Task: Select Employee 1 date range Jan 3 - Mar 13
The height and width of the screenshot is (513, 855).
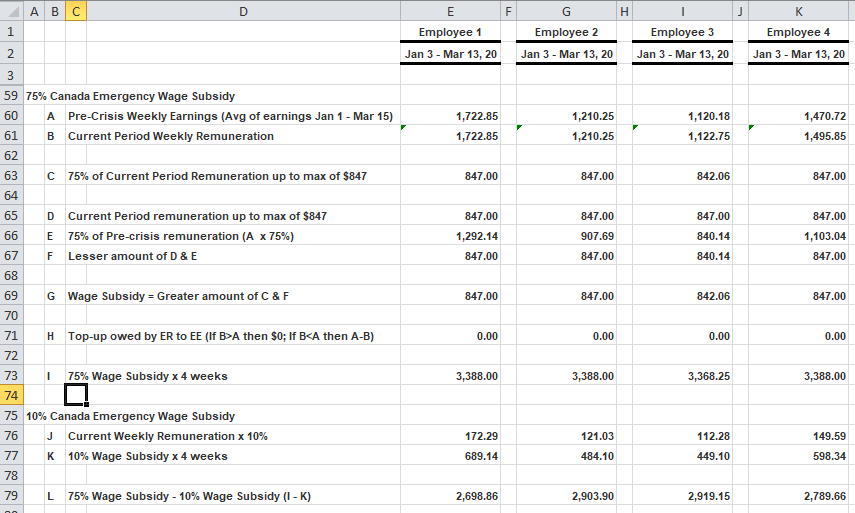Action: [450, 54]
